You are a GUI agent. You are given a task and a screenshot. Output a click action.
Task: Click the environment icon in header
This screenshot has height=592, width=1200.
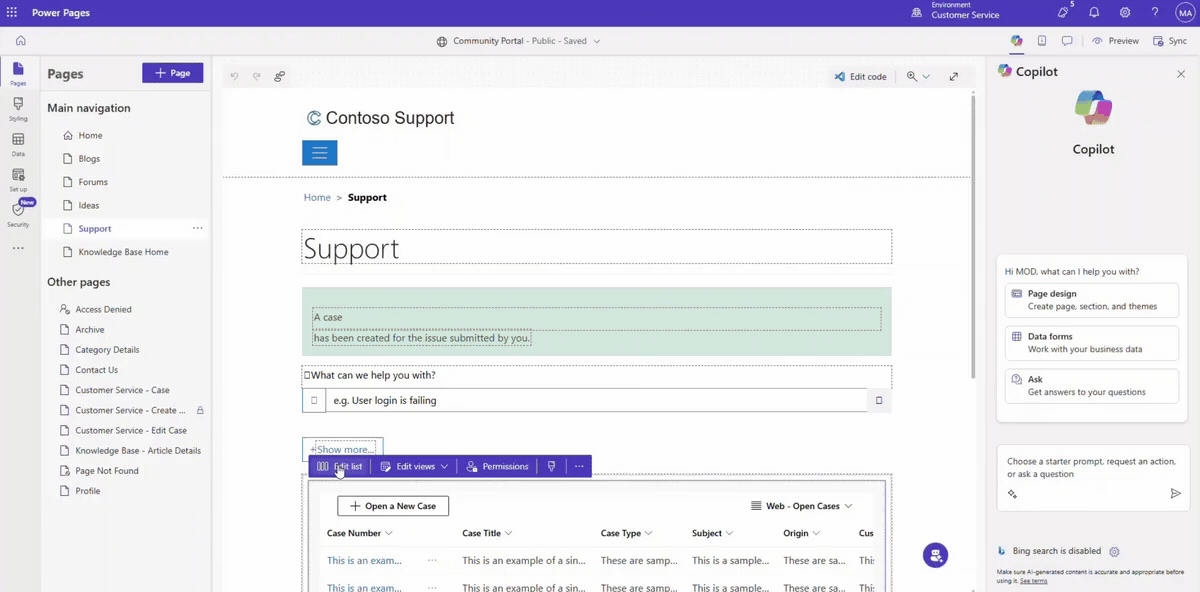point(917,12)
